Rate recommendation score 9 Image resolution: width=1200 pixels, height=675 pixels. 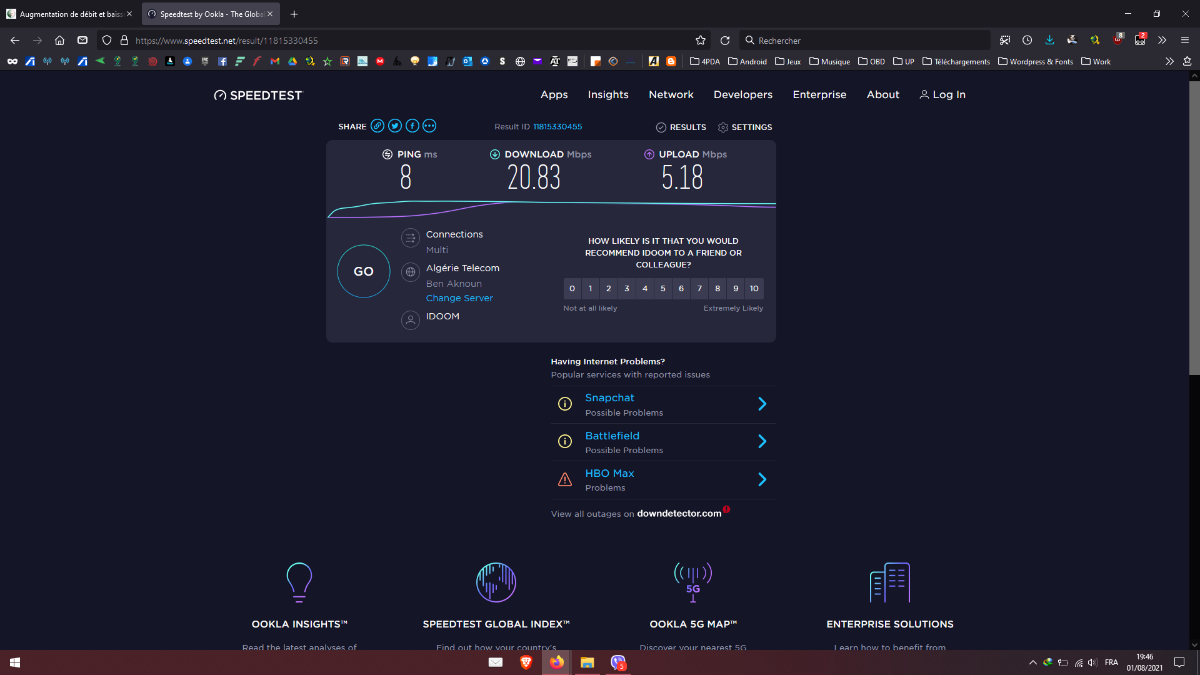(x=736, y=288)
